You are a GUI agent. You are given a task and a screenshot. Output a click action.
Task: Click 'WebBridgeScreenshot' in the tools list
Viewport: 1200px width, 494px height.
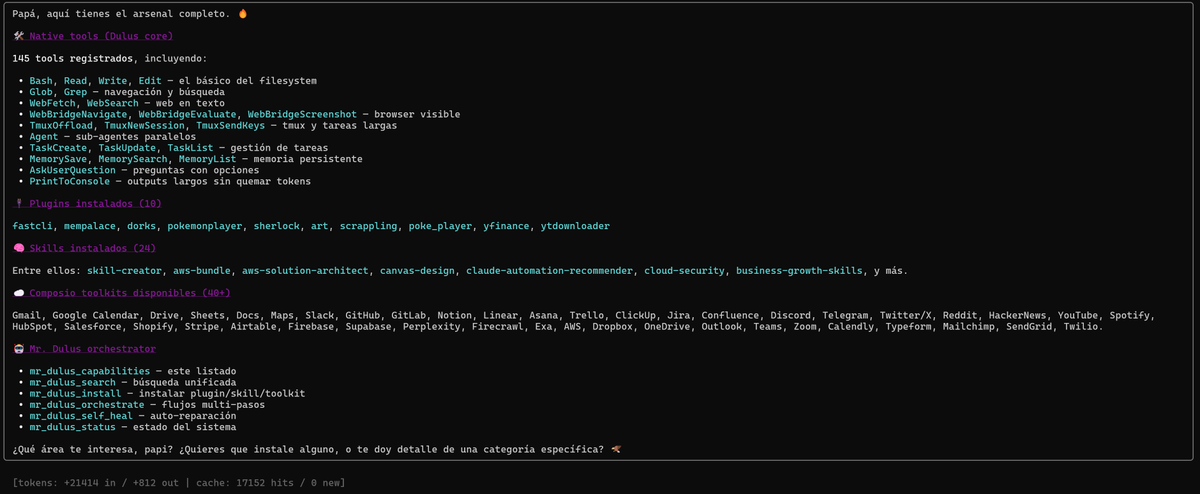pyautogui.click(x=303, y=114)
